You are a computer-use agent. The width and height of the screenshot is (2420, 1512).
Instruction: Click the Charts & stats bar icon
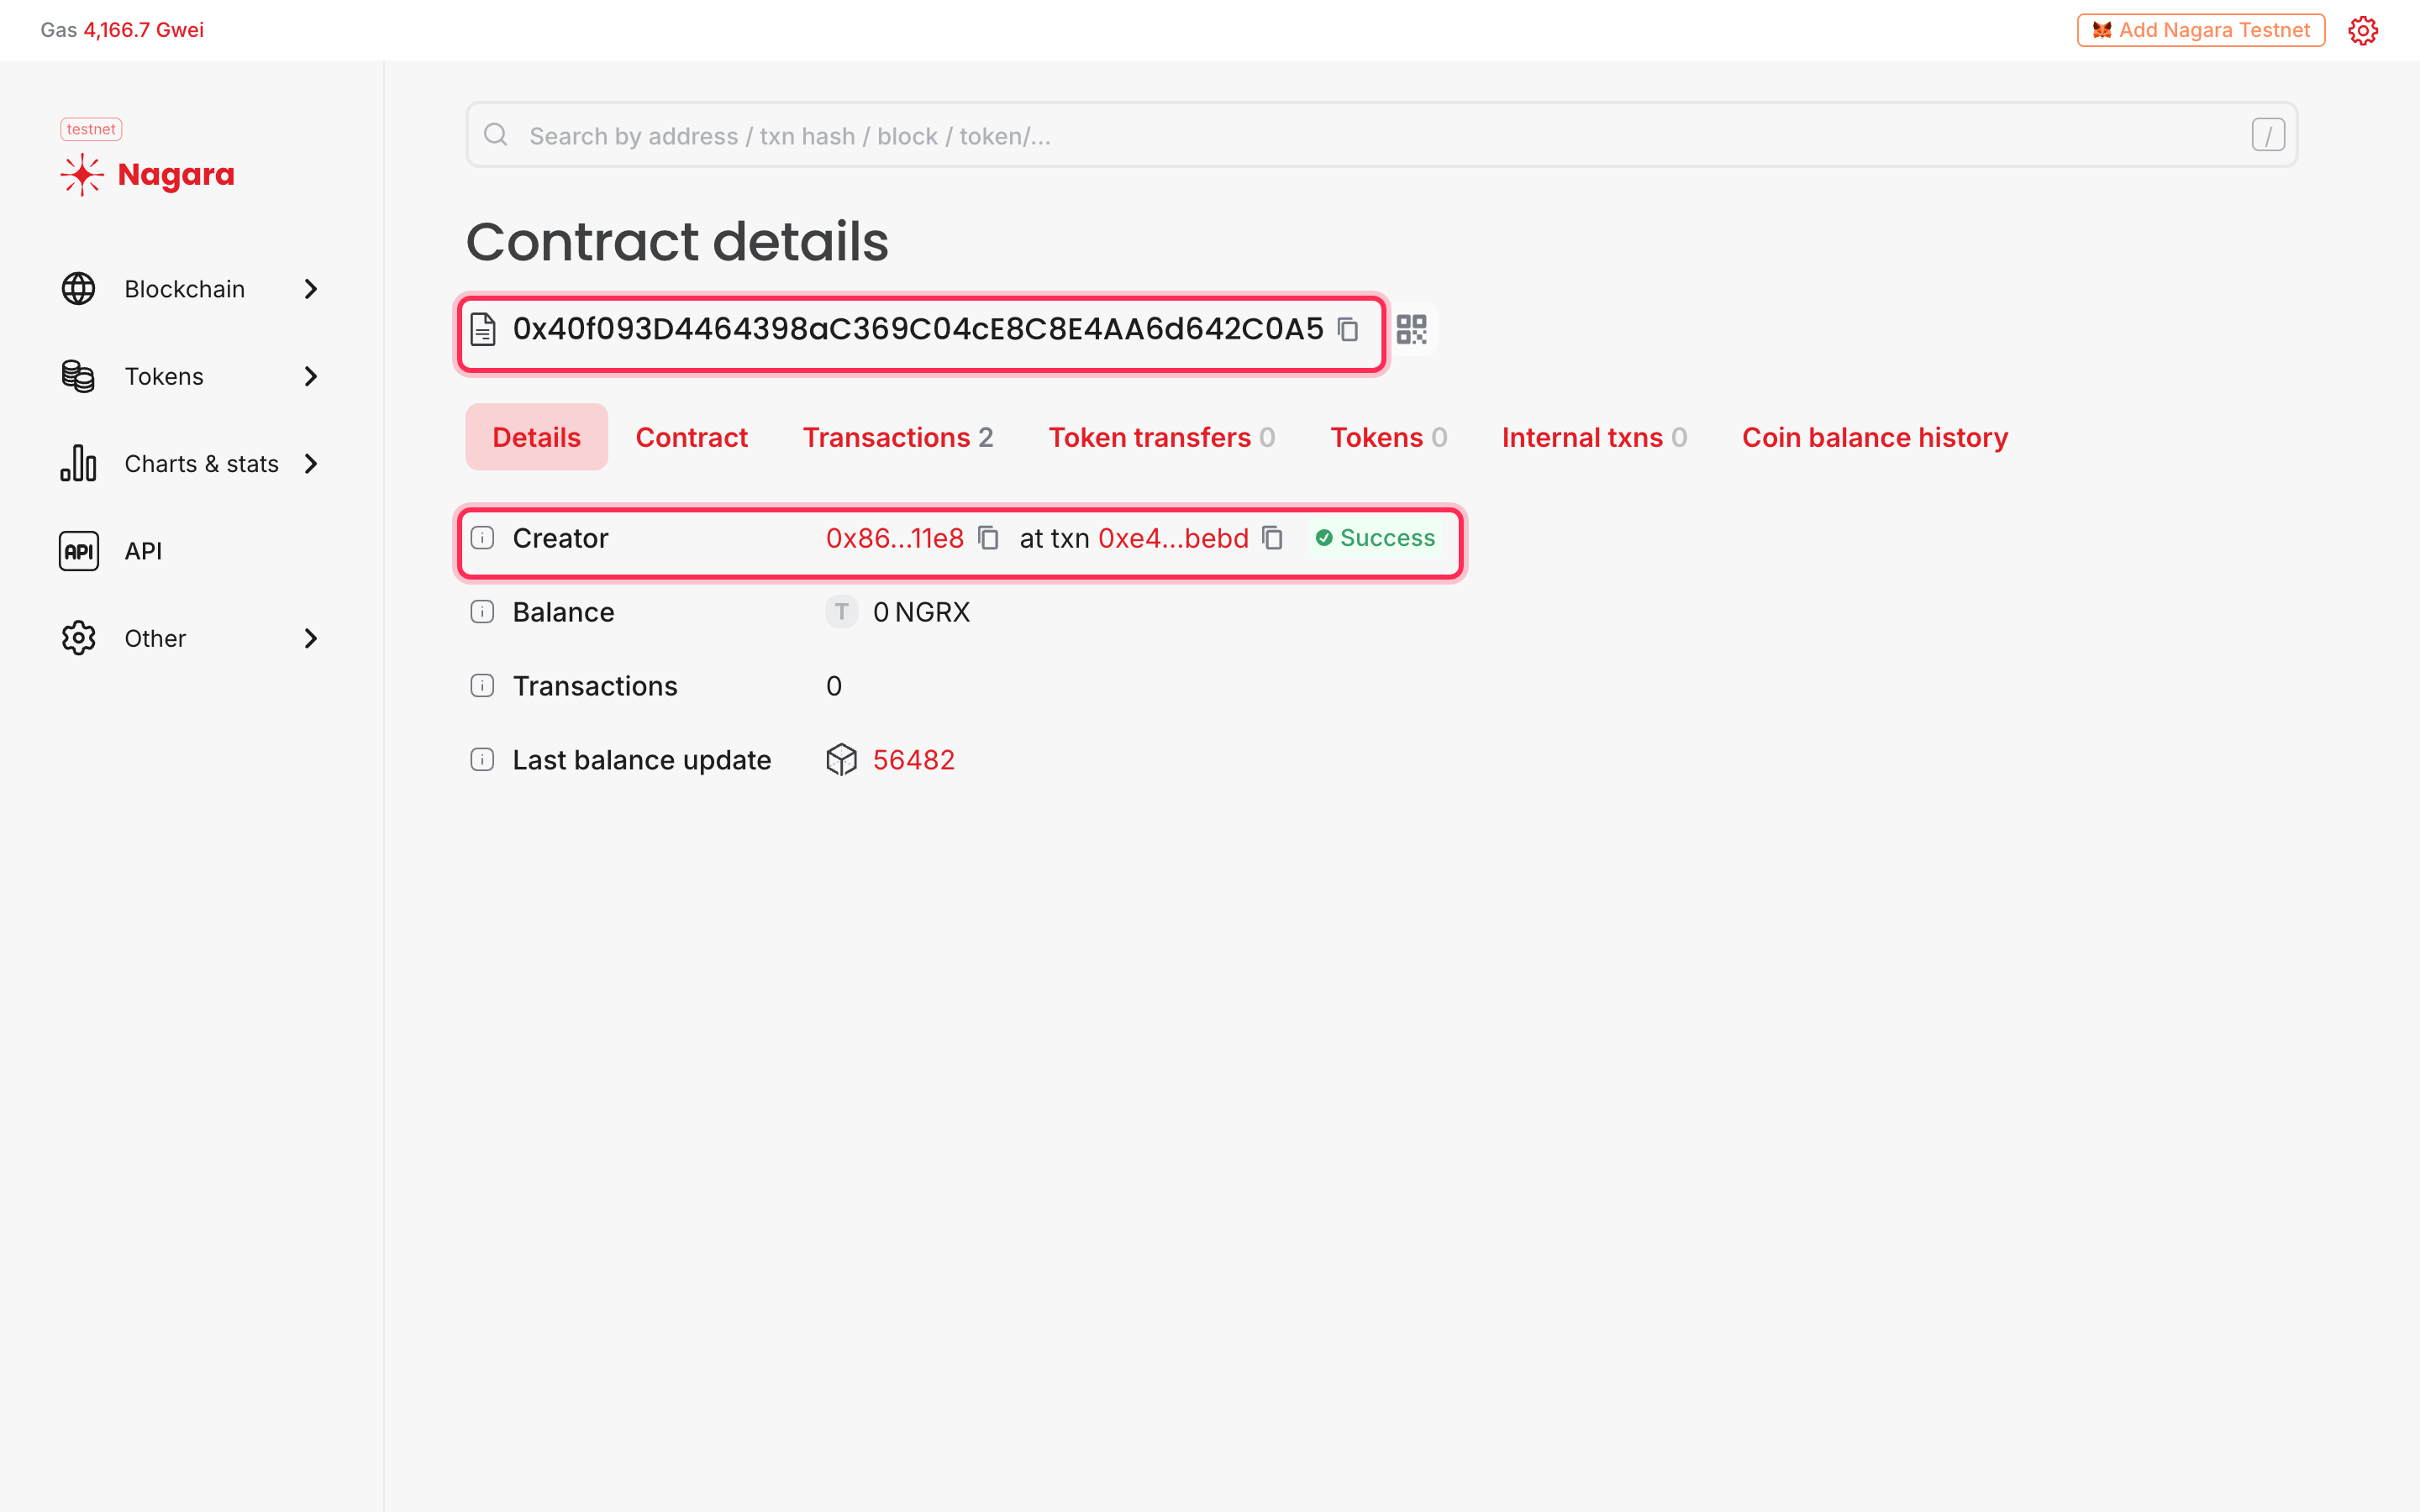point(78,463)
